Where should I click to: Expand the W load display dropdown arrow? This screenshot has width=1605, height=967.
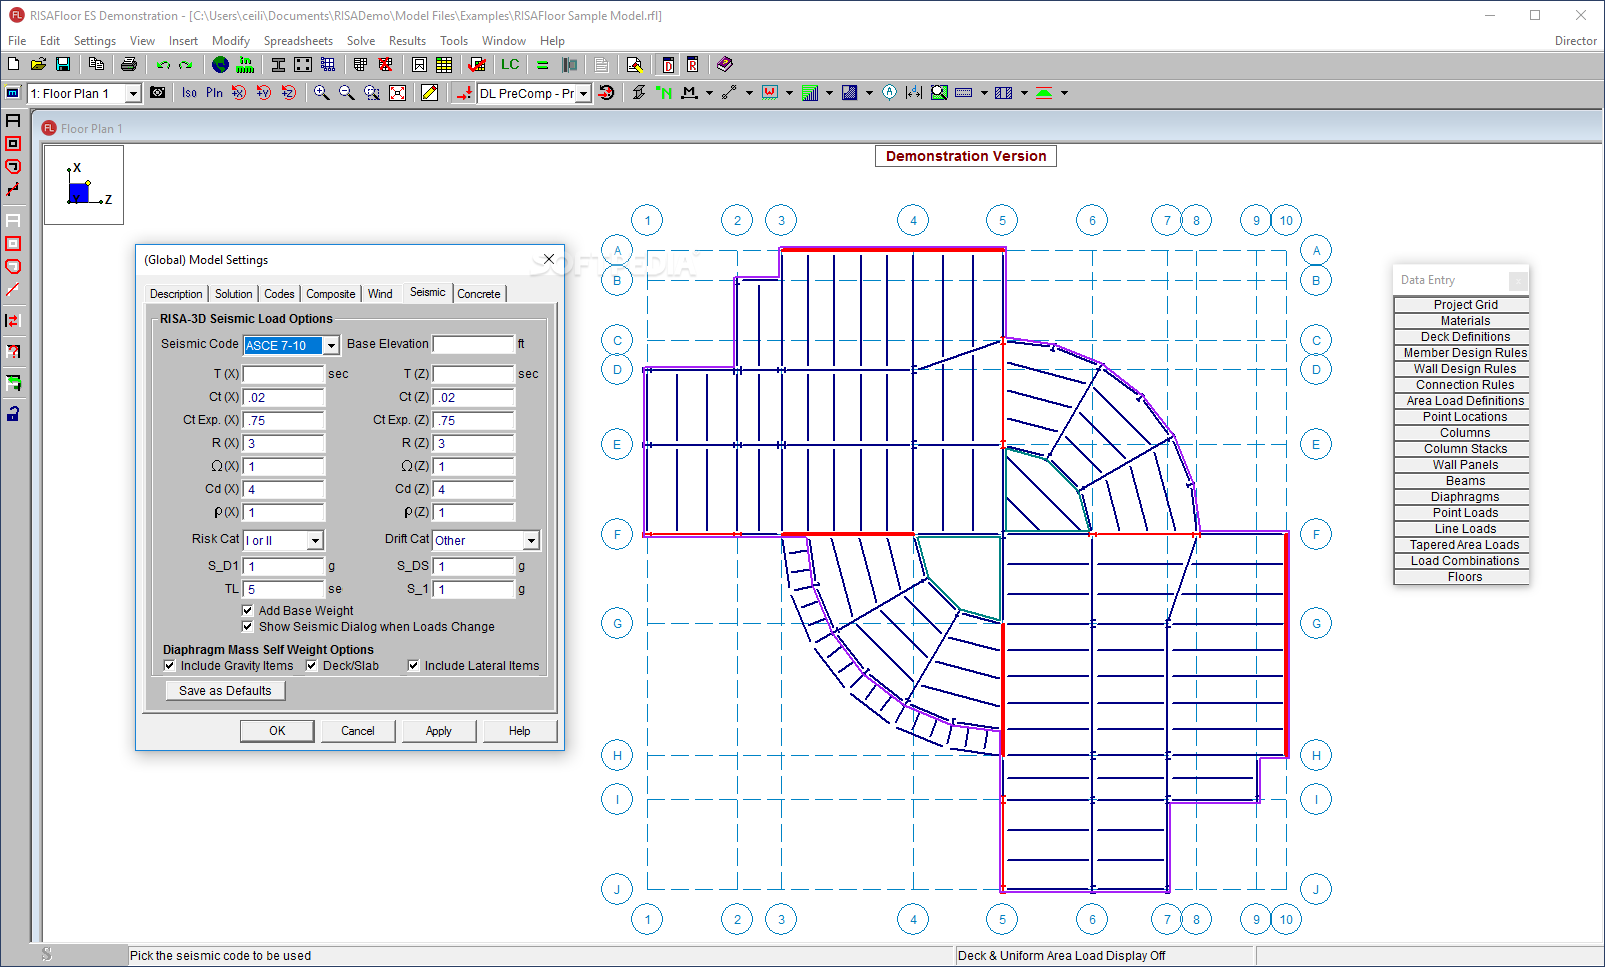(x=789, y=92)
